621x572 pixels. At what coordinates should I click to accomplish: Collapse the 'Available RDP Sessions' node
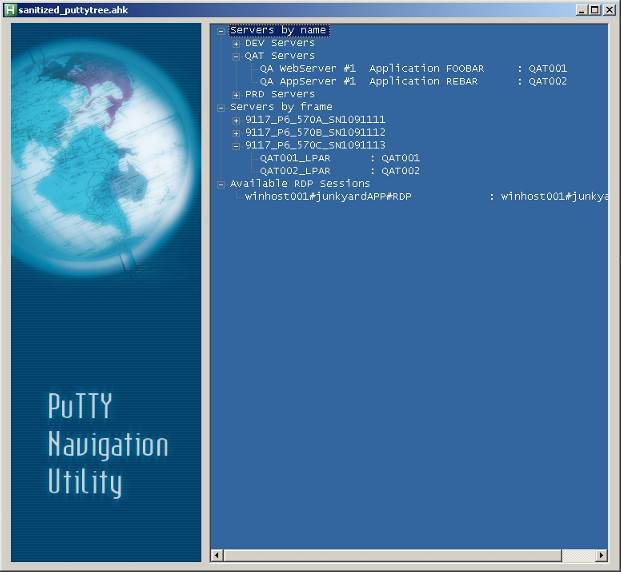pyautogui.click(x=221, y=184)
